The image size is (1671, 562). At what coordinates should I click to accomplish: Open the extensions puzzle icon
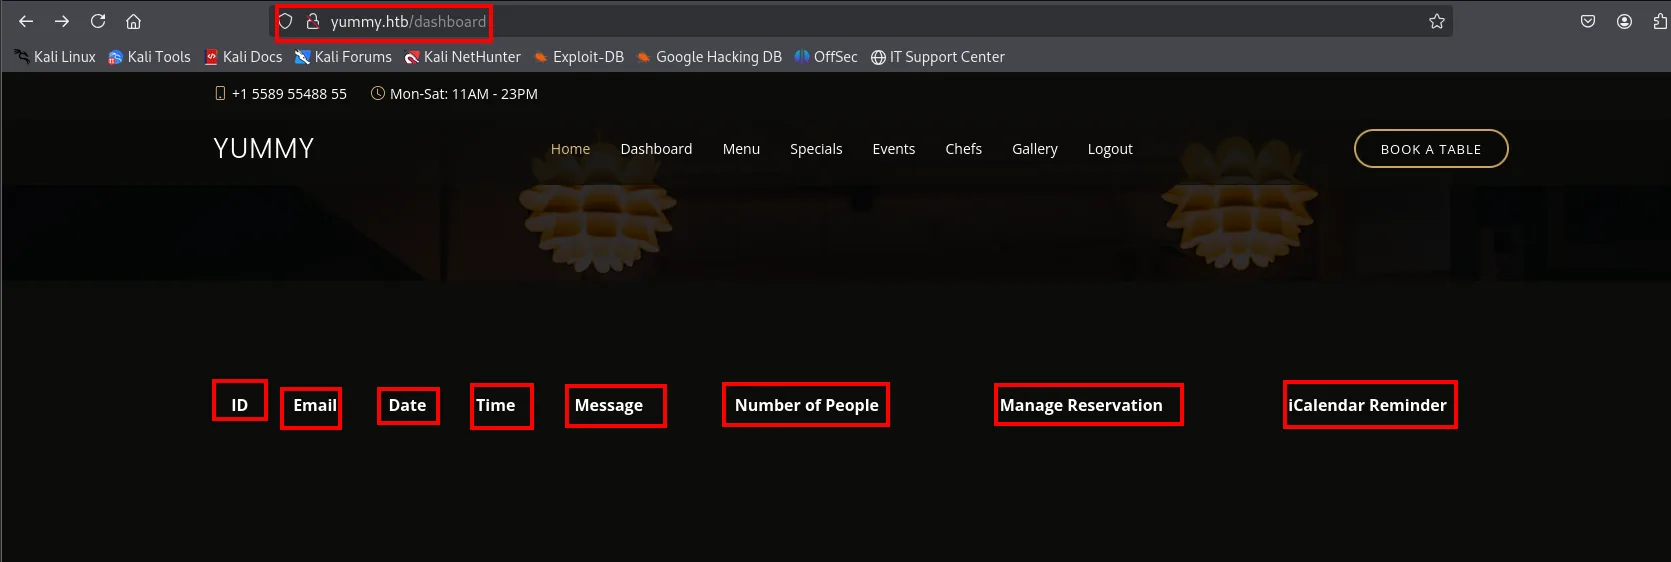click(x=1660, y=21)
